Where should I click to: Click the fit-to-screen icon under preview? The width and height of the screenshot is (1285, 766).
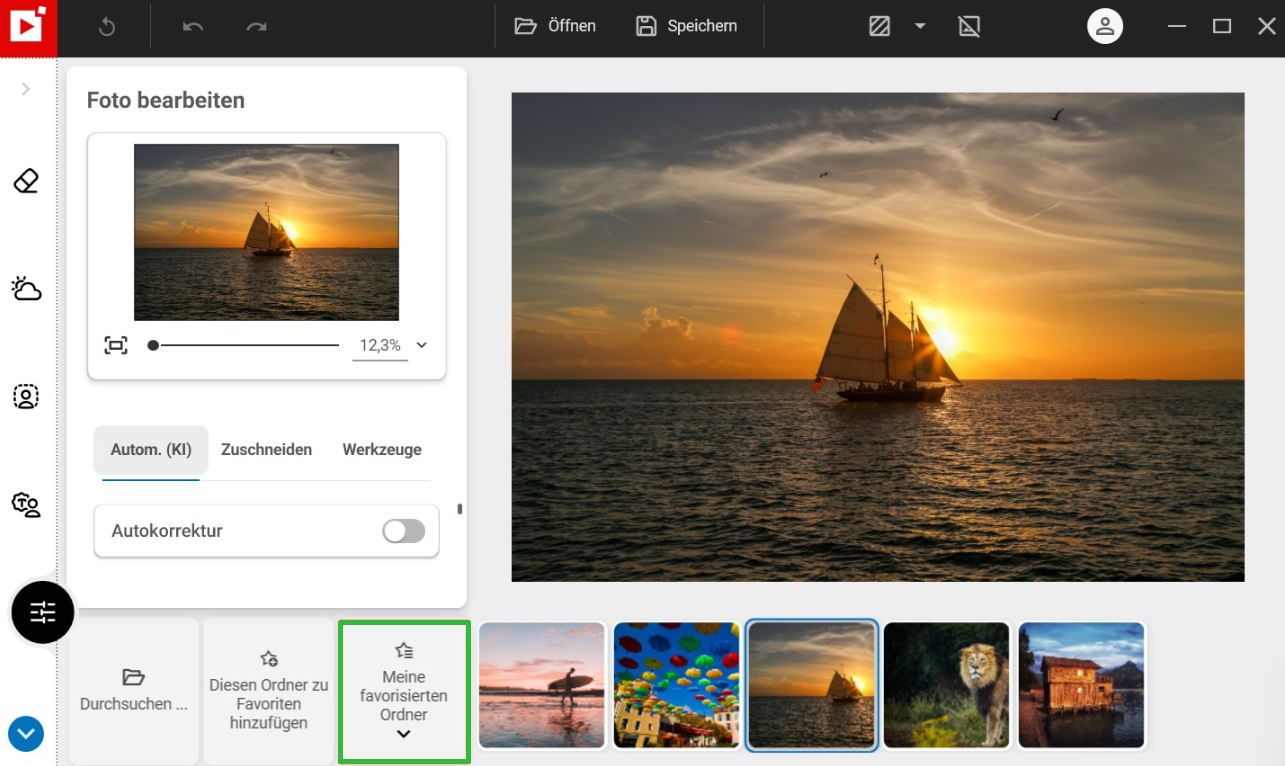point(116,345)
